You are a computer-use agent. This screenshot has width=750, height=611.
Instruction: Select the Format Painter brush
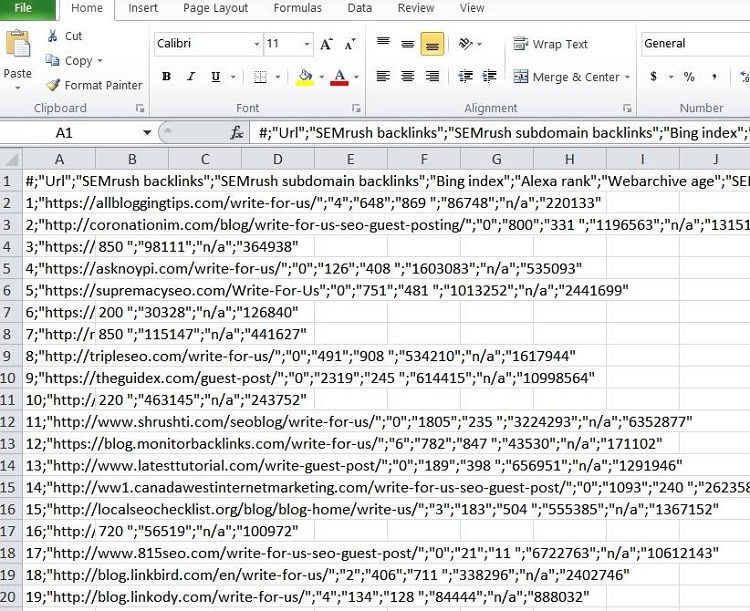click(x=53, y=85)
